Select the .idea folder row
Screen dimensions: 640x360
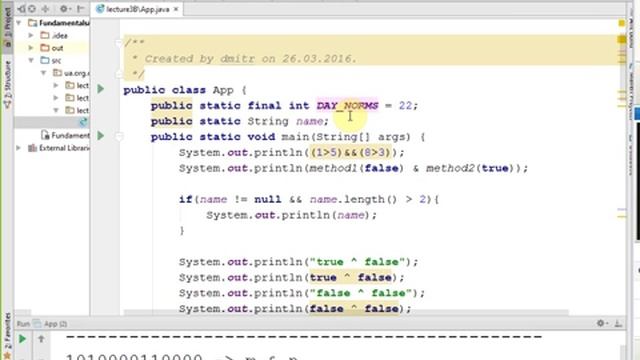click(52, 36)
